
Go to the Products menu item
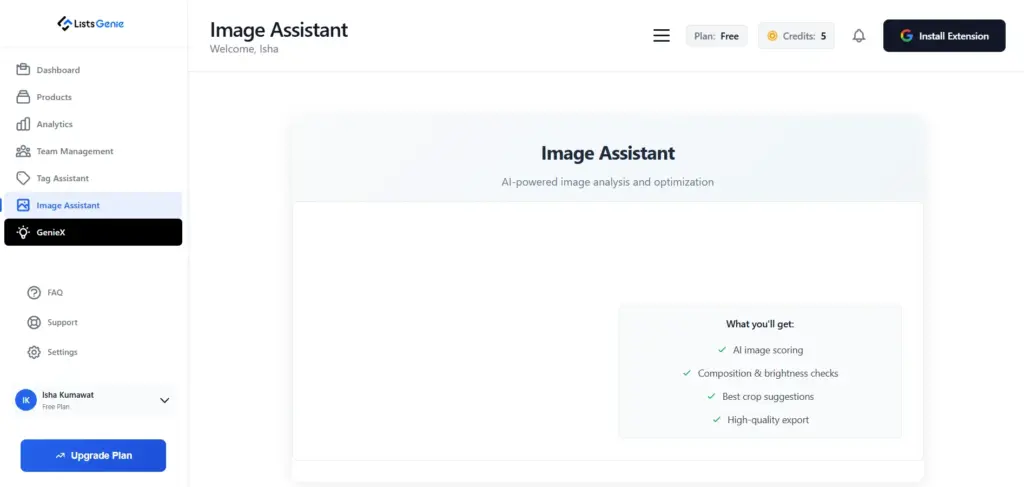coord(93,97)
